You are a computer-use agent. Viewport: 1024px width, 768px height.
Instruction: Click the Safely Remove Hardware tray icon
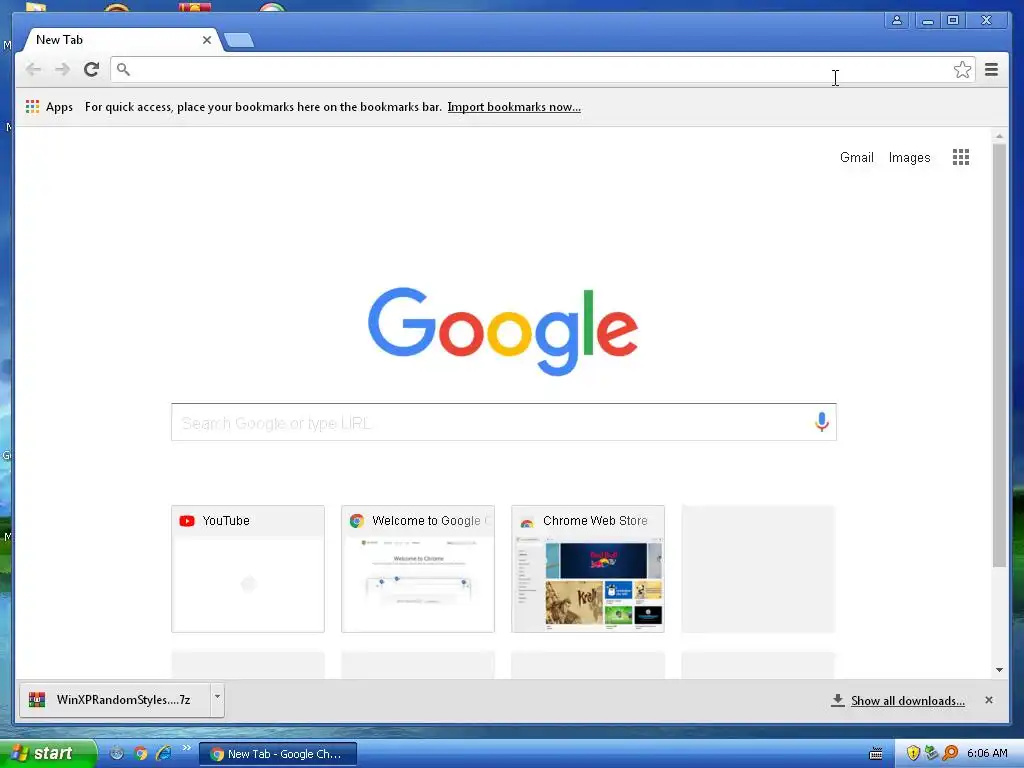point(931,754)
